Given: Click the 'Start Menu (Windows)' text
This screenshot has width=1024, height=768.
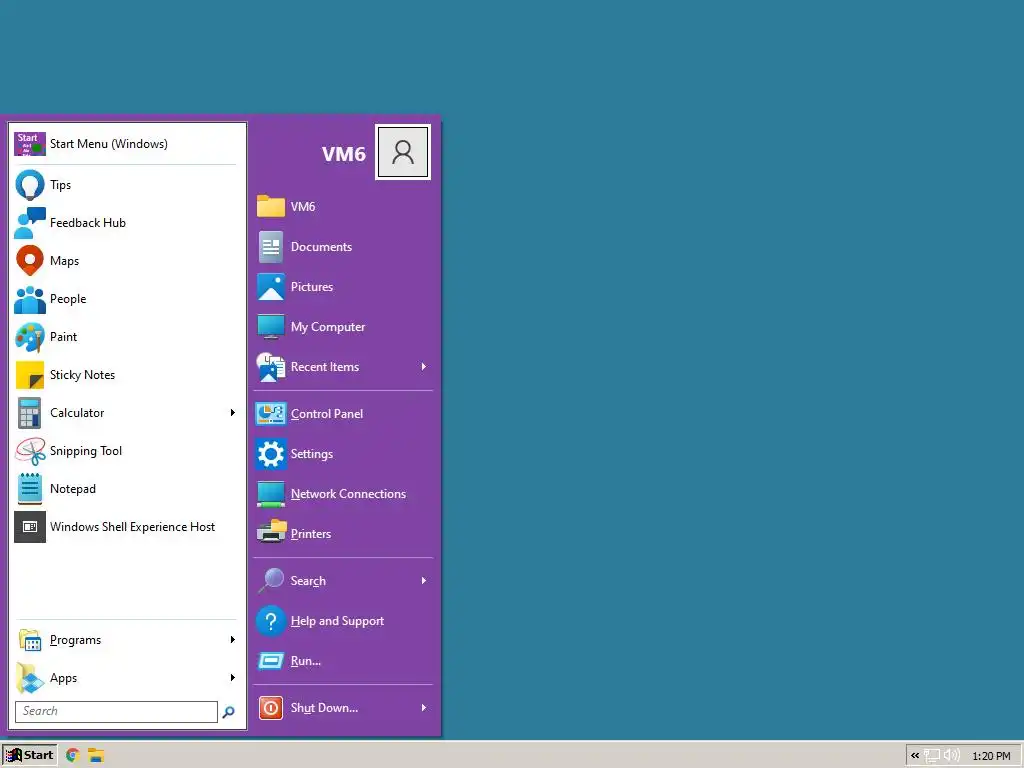Looking at the screenshot, I should (109, 144).
